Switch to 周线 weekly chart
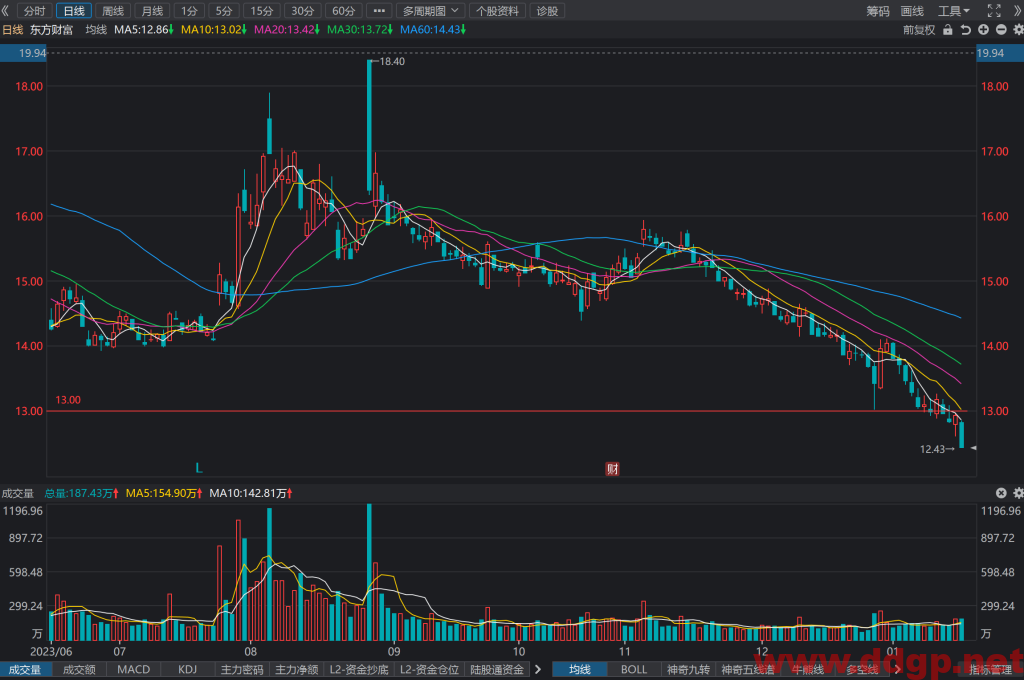The width and height of the screenshot is (1024, 680). click(x=113, y=11)
